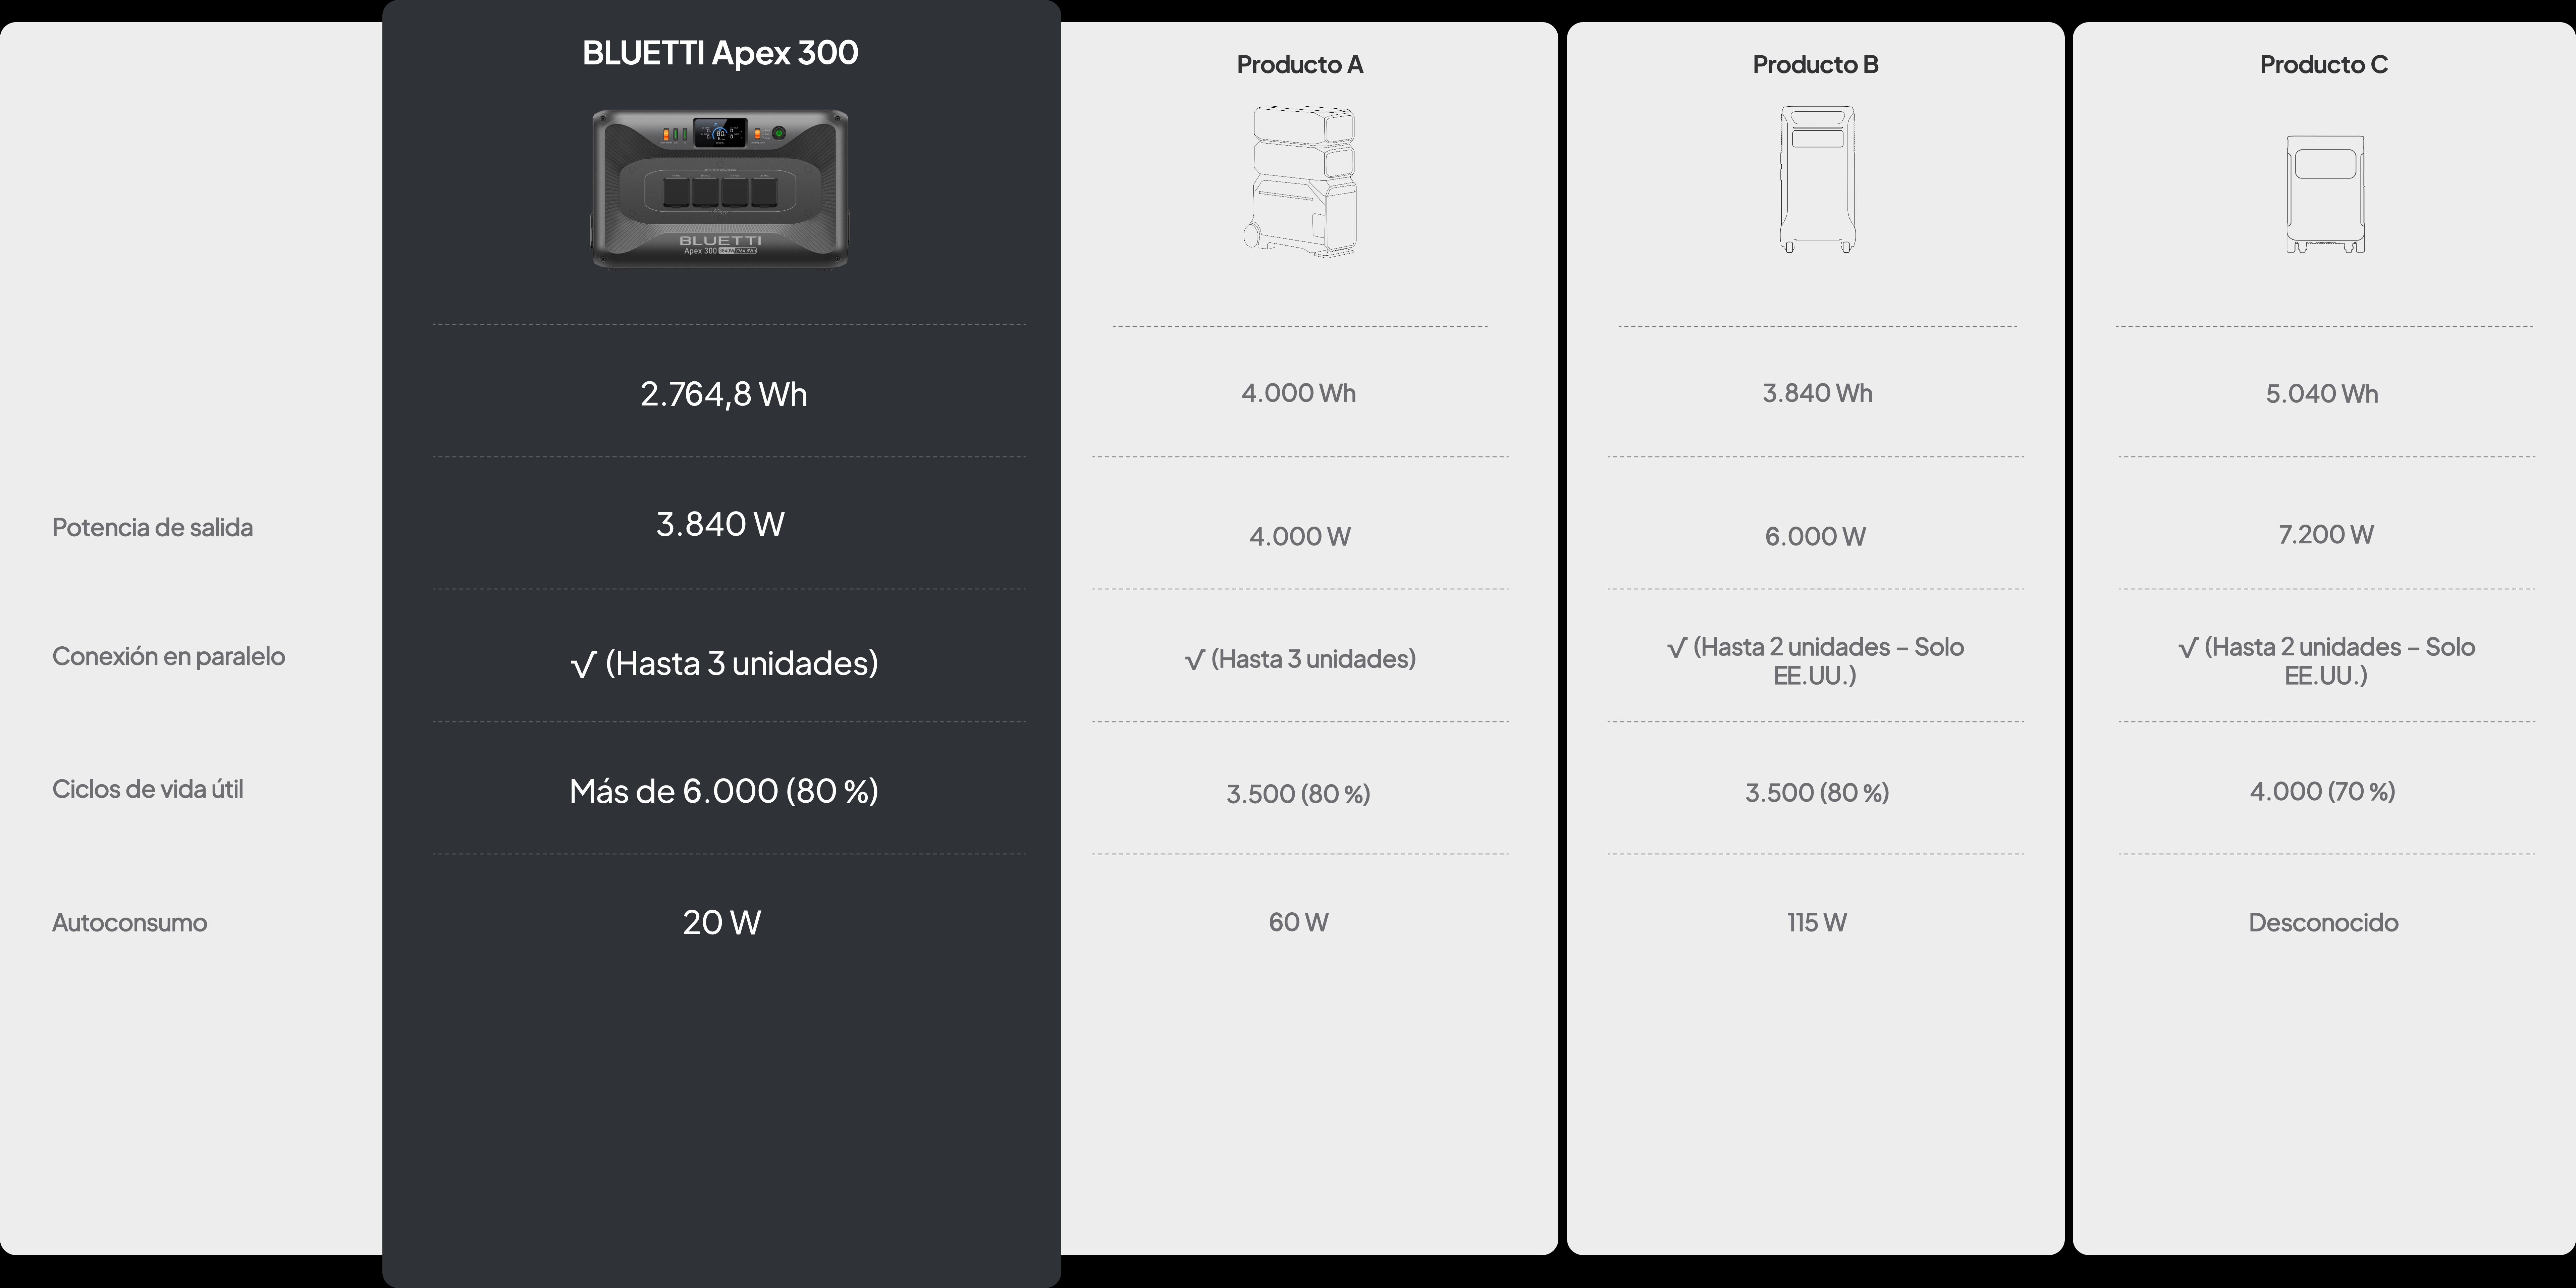Click Producto A's 4.000 Wh capacity
Viewport: 2576px width, 1288px height.
(x=1298, y=393)
